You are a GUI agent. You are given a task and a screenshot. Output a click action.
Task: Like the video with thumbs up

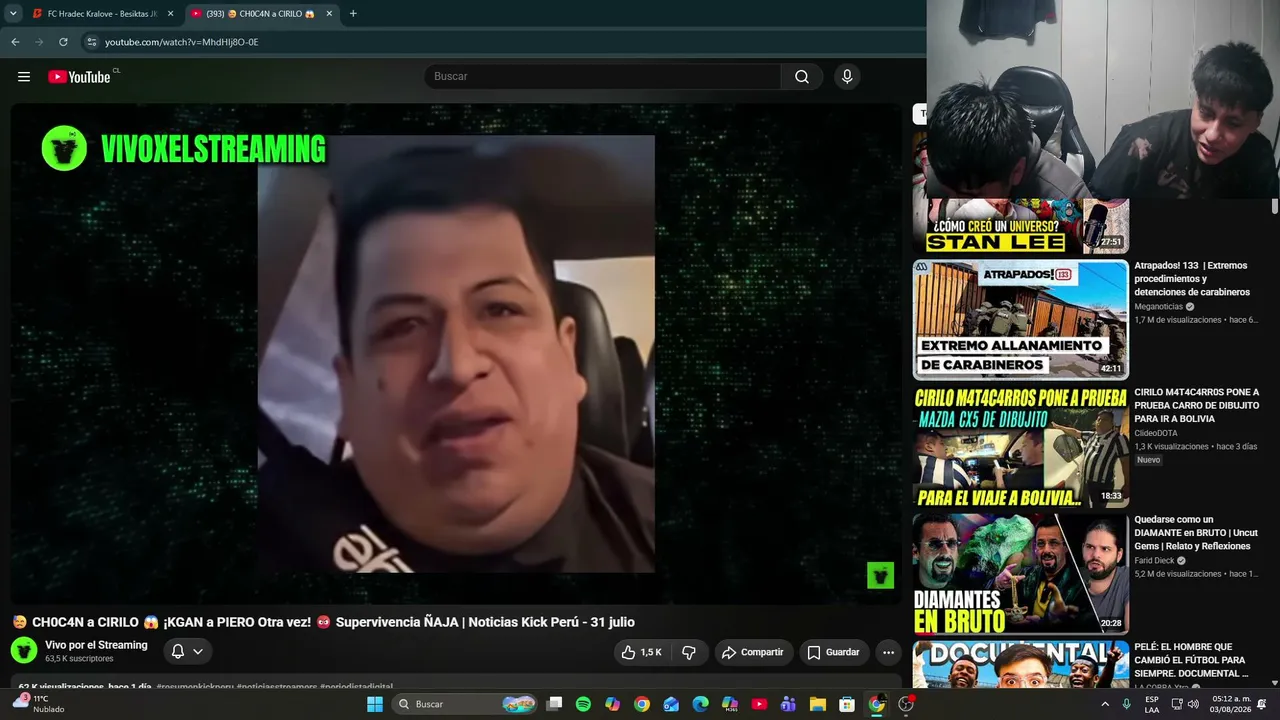pos(640,652)
